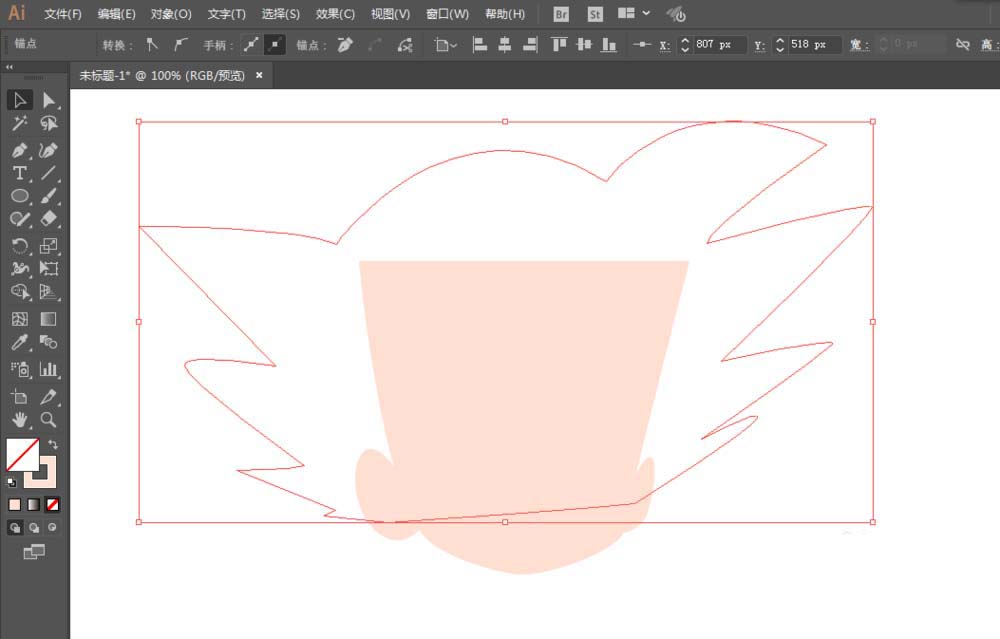Select the Symbol Sprayer tool
The width and height of the screenshot is (1000, 639).
tap(20, 369)
